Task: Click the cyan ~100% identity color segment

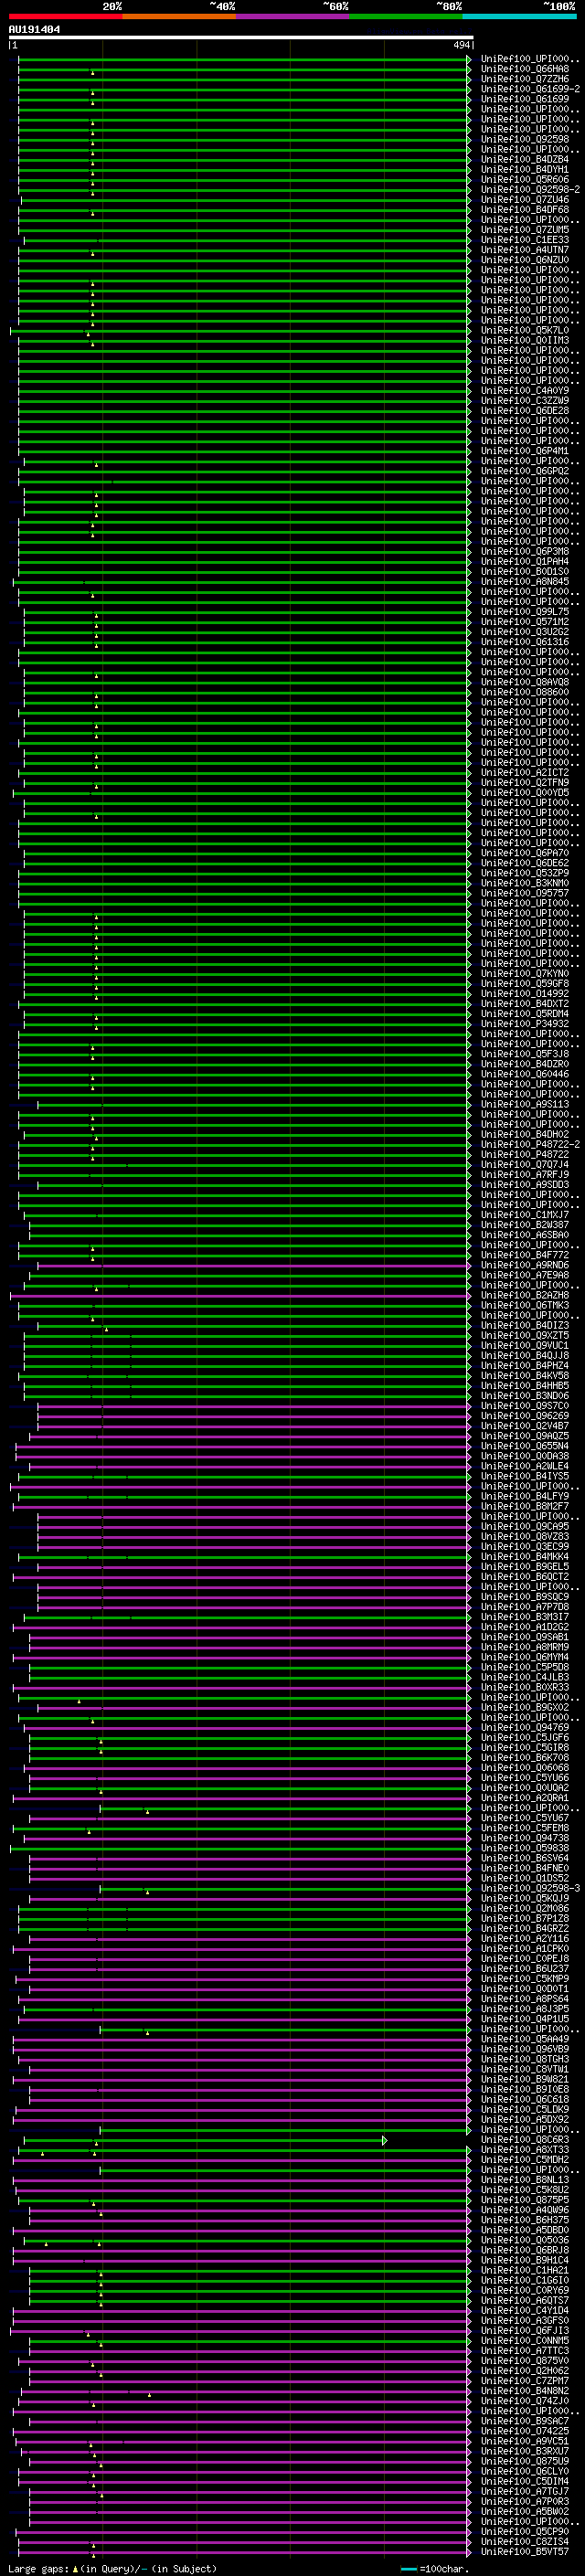Action: pyautogui.click(x=519, y=16)
